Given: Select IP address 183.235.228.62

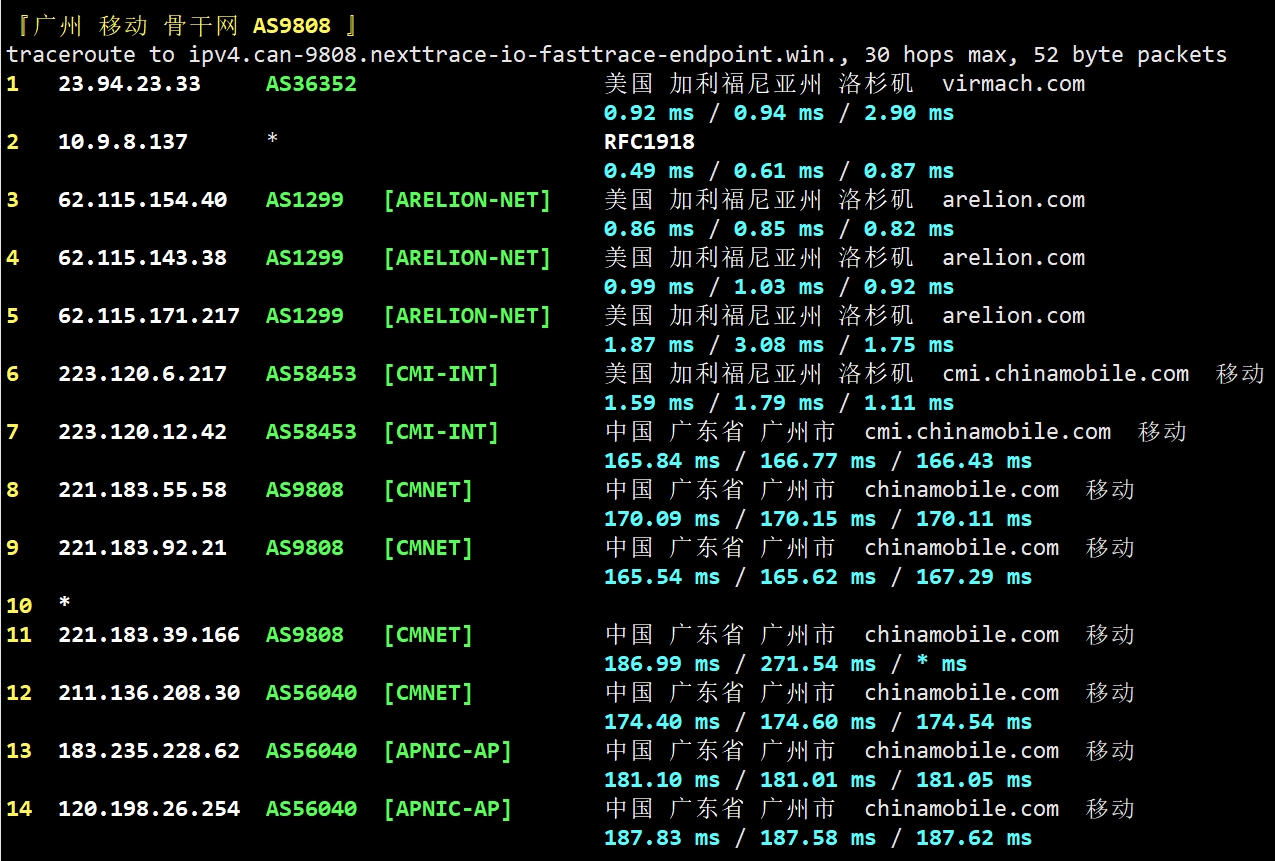Looking at the screenshot, I should [x=149, y=751].
